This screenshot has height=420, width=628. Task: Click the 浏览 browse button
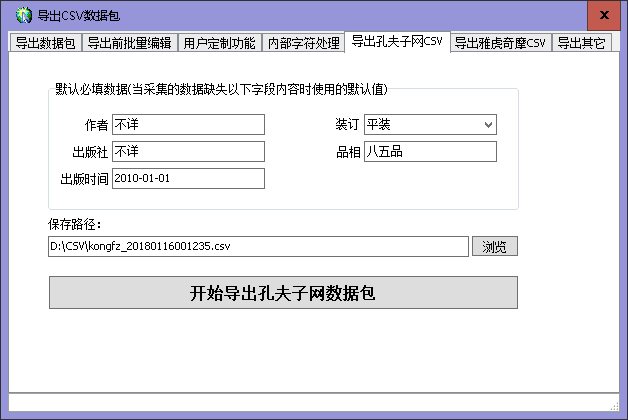(x=495, y=246)
